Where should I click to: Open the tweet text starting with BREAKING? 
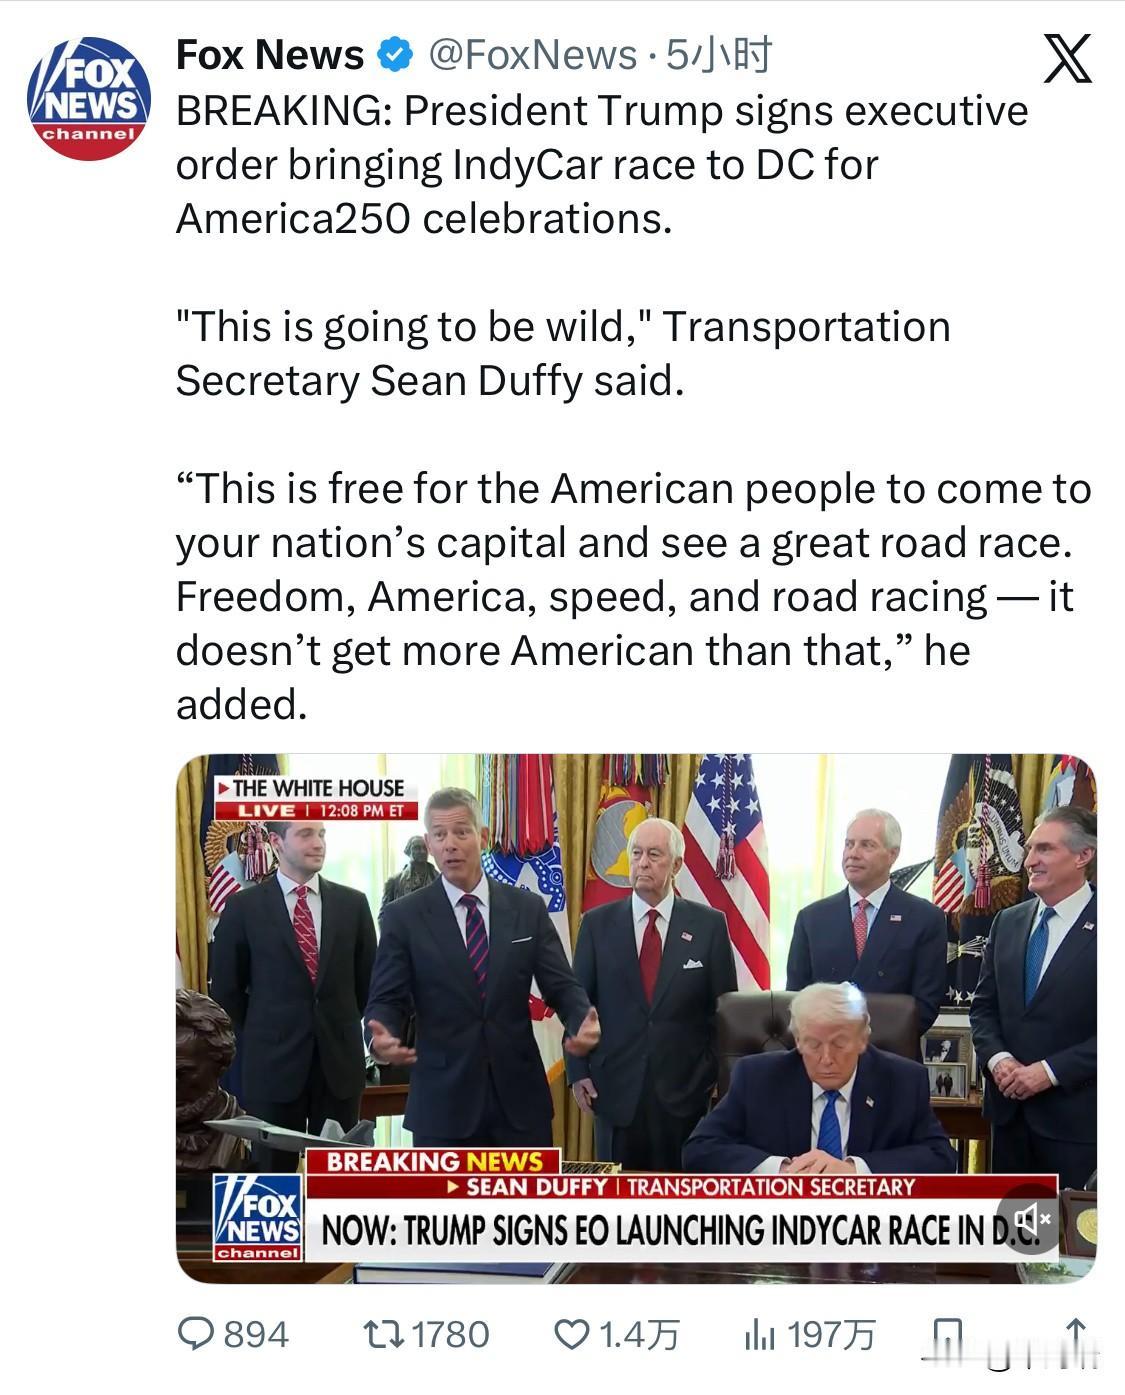(x=602, y=164)
